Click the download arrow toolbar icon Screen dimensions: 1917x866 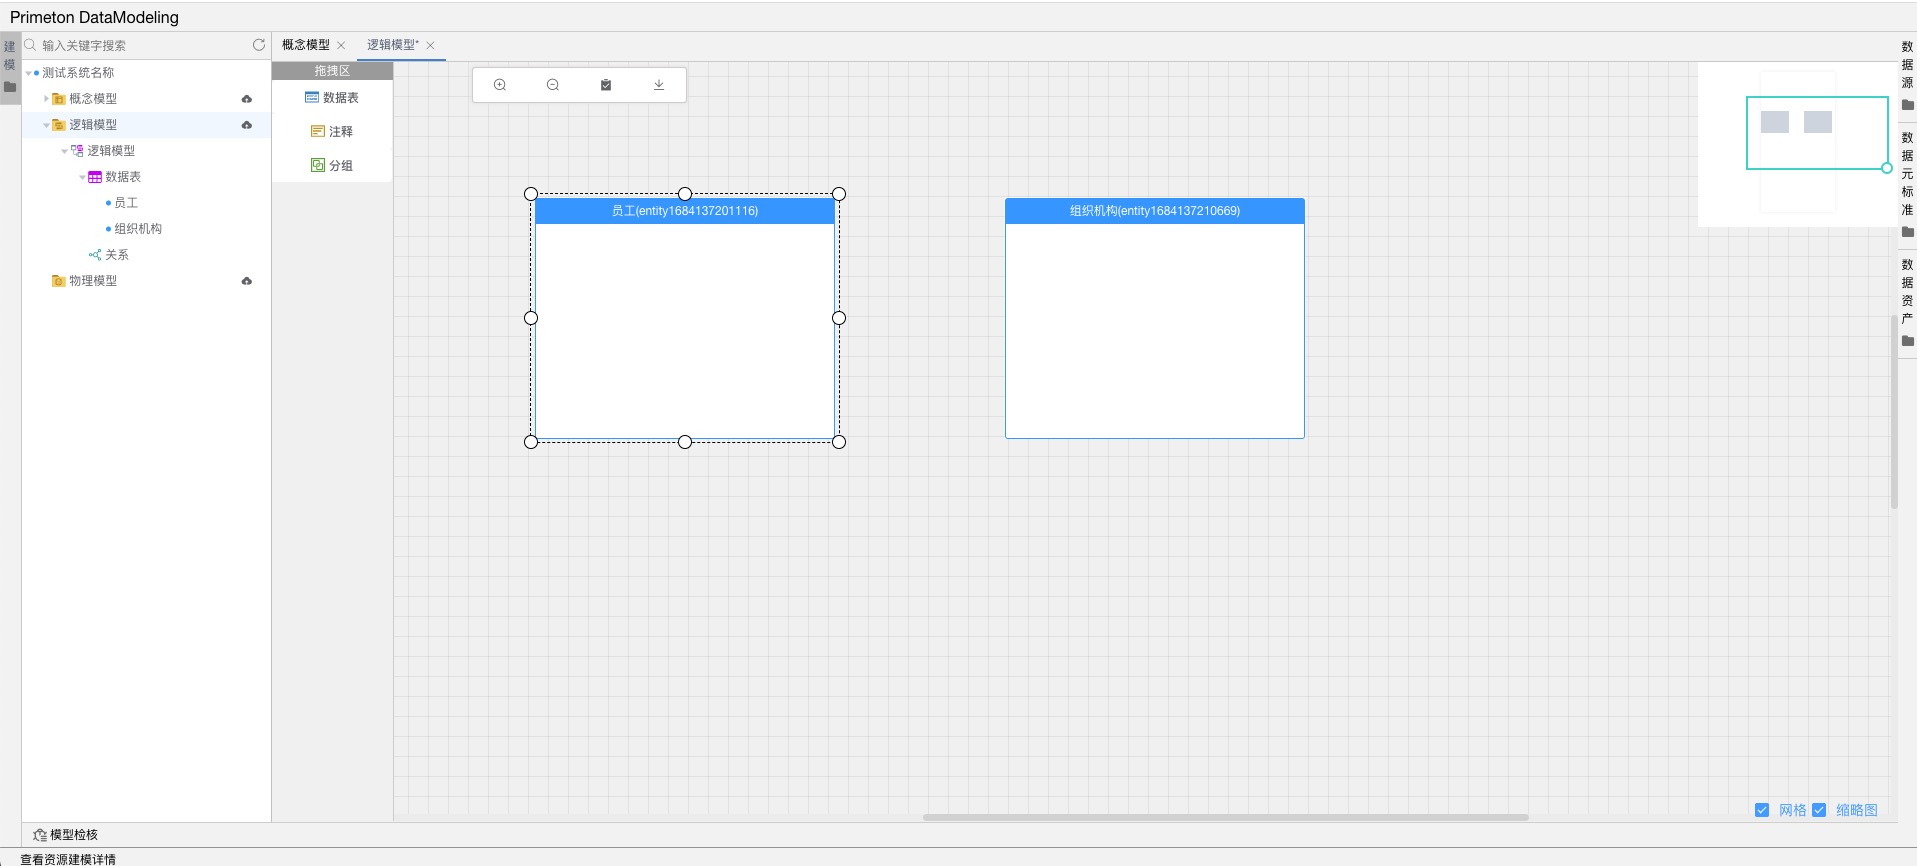coord(659,85)
